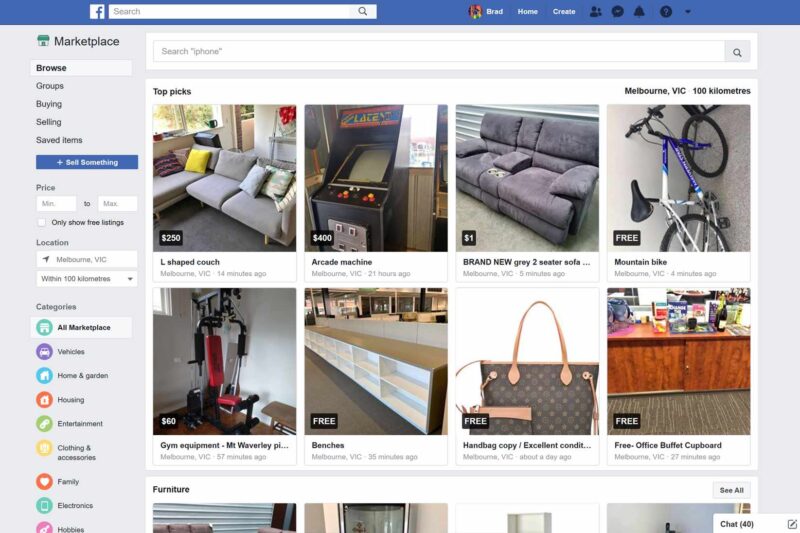Open the account dropdown arrow in top bar

[x=688, y=11]
